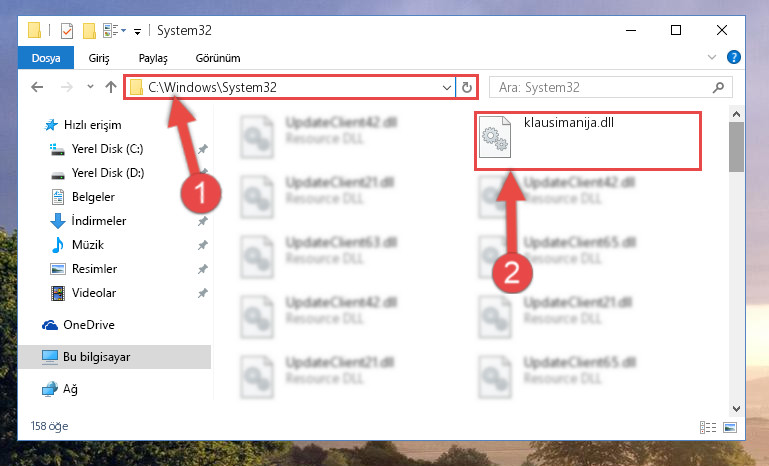Click the Properties quick access icon
Viewport: 769px width, 466px height.
click(x=67, y=30)
